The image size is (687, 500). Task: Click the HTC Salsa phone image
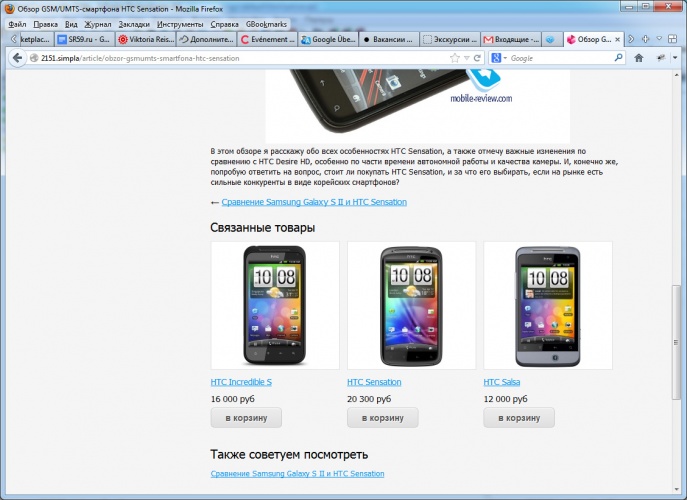point(548,305)
